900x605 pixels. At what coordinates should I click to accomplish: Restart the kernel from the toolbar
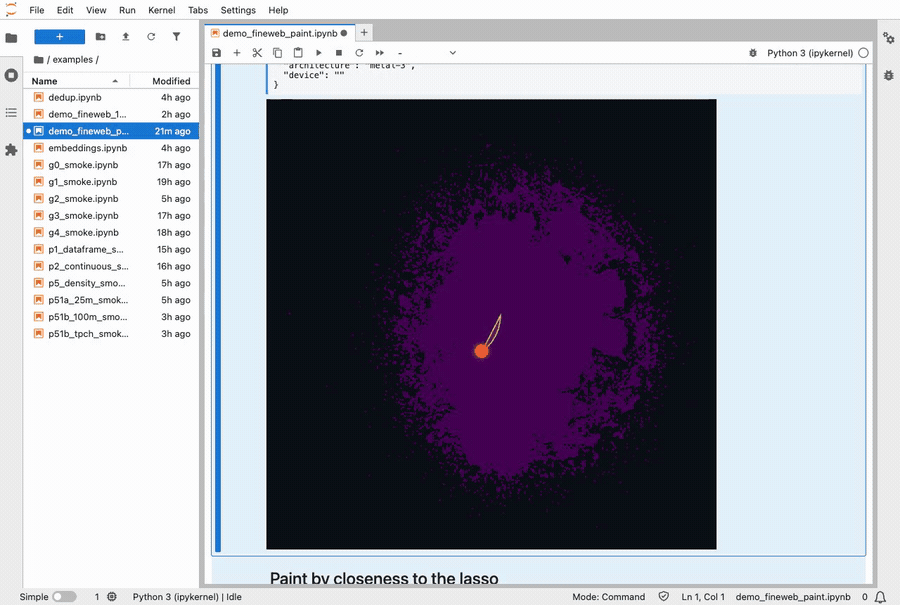[359, 53]
